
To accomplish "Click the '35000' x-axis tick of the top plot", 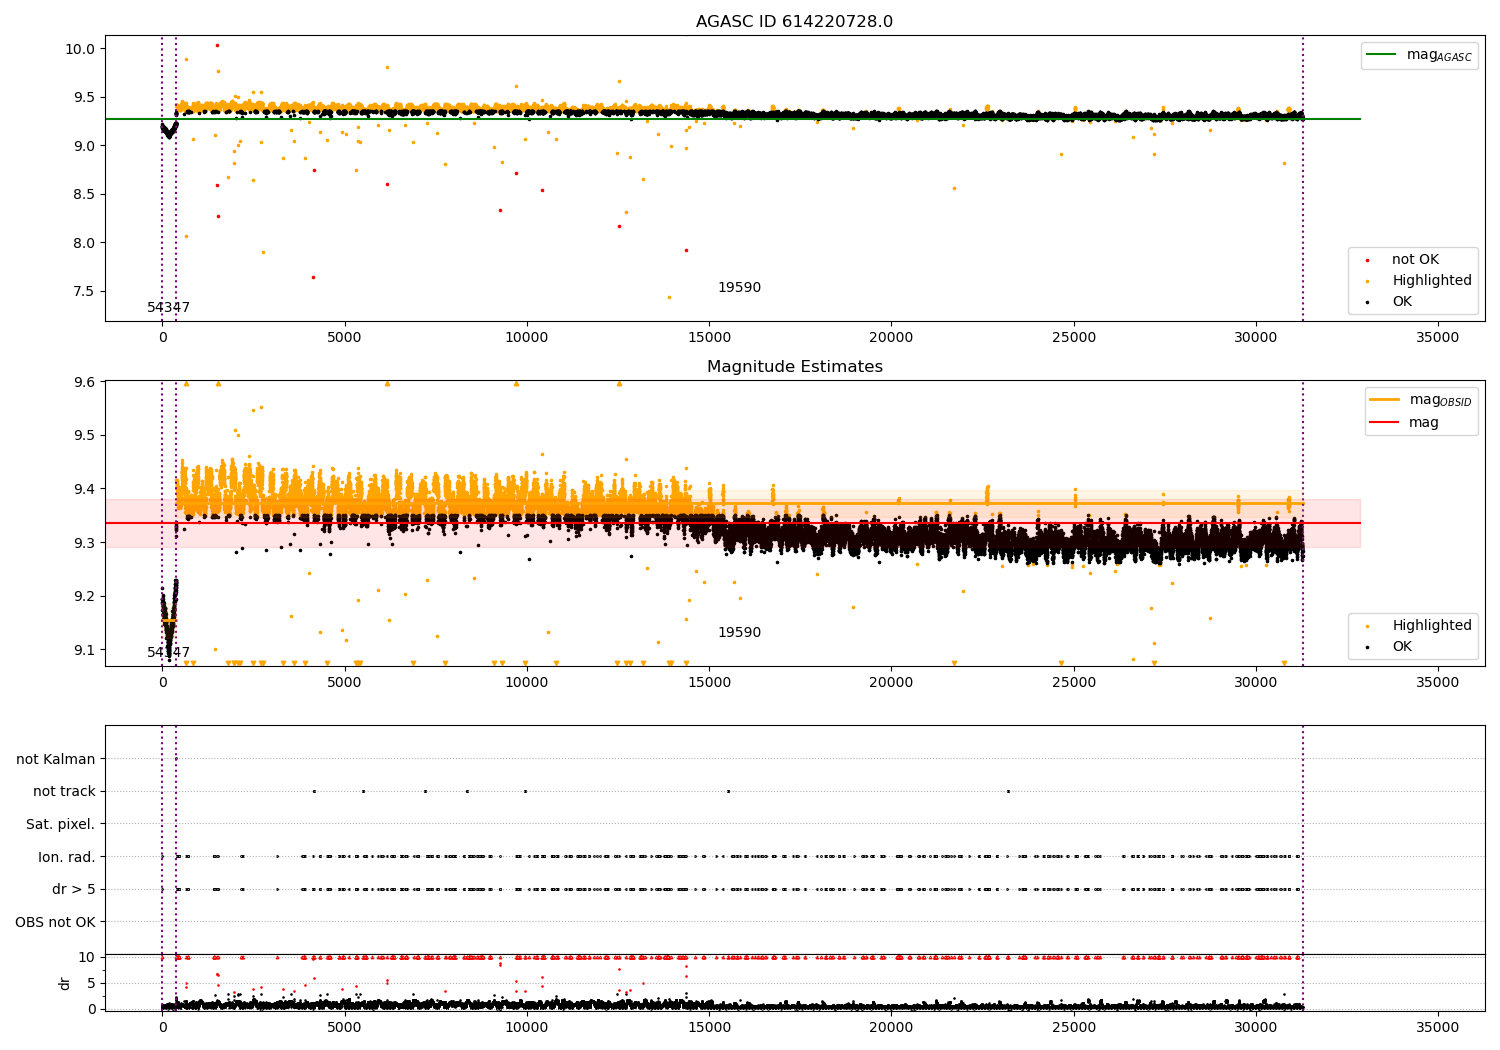I will pos(1438,338).
